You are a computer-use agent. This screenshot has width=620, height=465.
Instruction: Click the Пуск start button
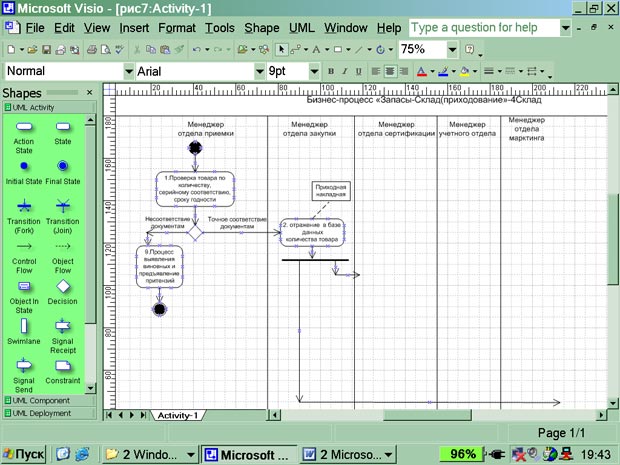(24, 454)
